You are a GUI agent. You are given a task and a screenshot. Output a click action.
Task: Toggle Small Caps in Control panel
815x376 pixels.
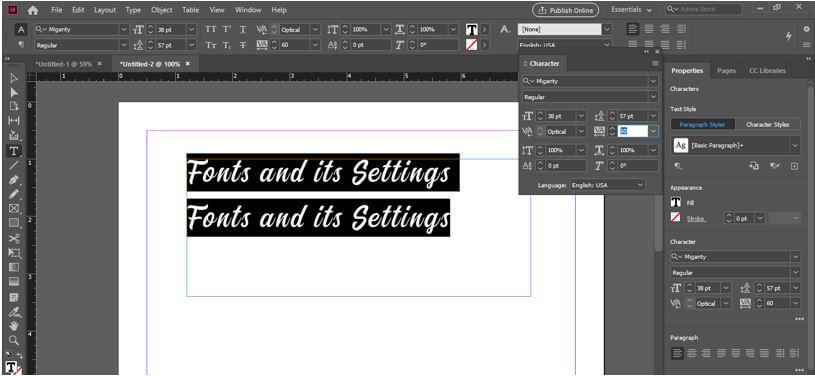click(x=211, y=45)
